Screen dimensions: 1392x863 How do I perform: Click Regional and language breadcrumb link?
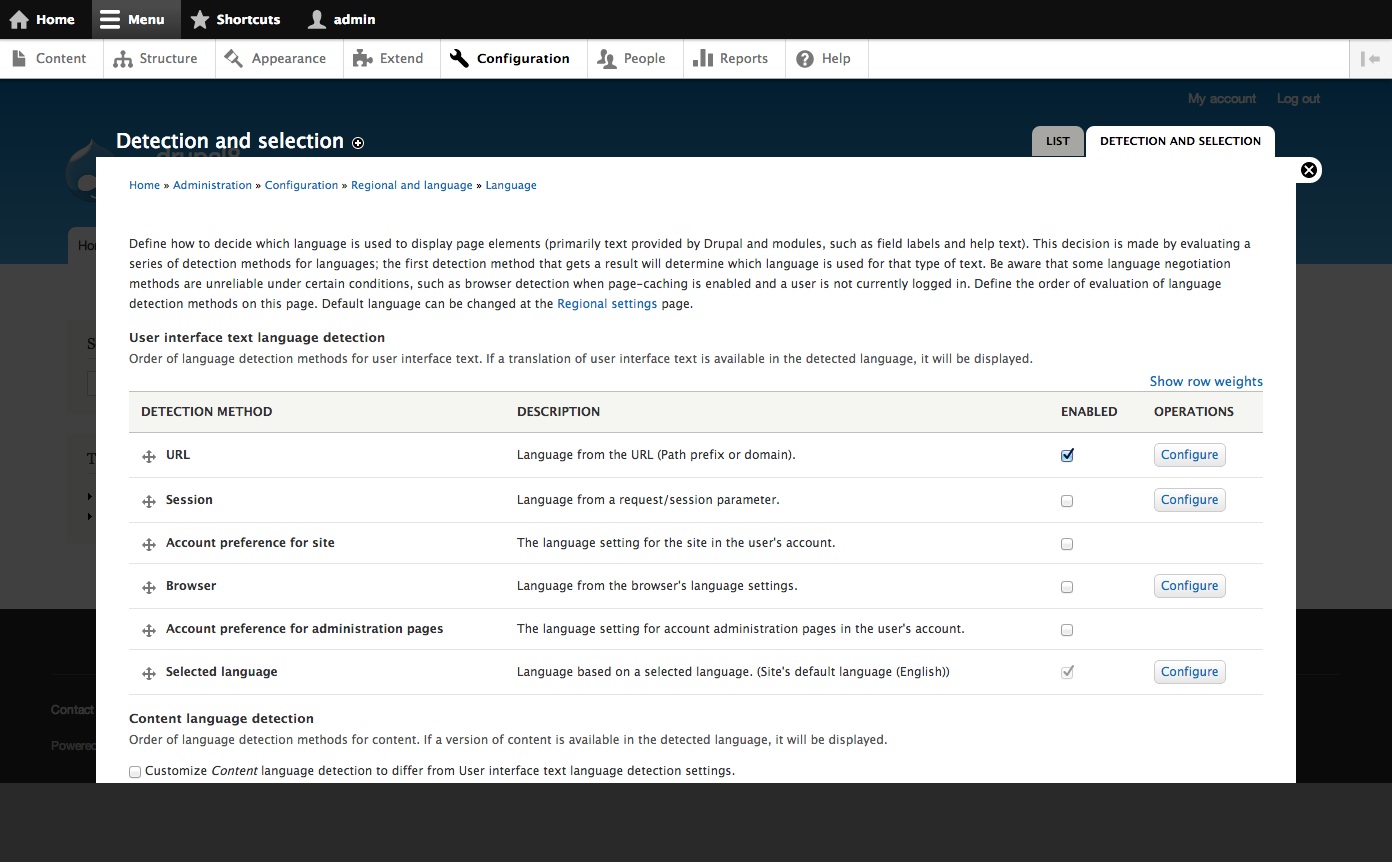[x=411, y=185]
